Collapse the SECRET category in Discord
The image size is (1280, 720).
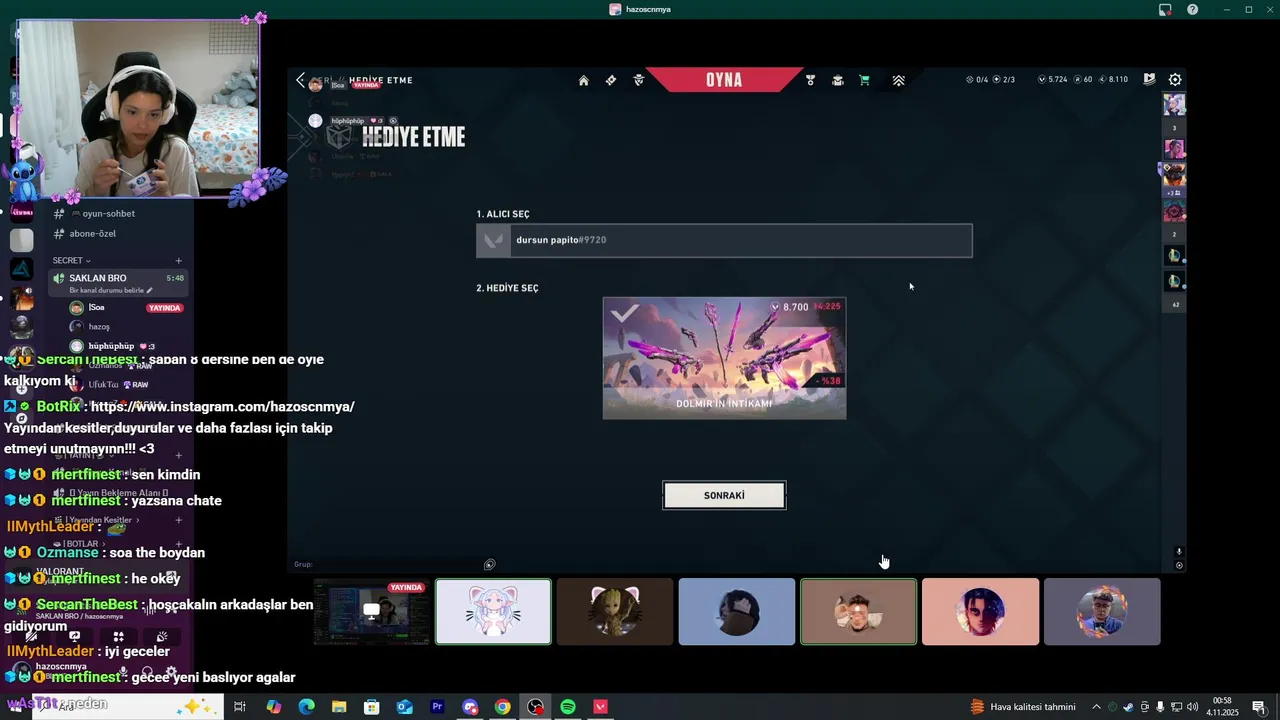[x=72, y=260]
